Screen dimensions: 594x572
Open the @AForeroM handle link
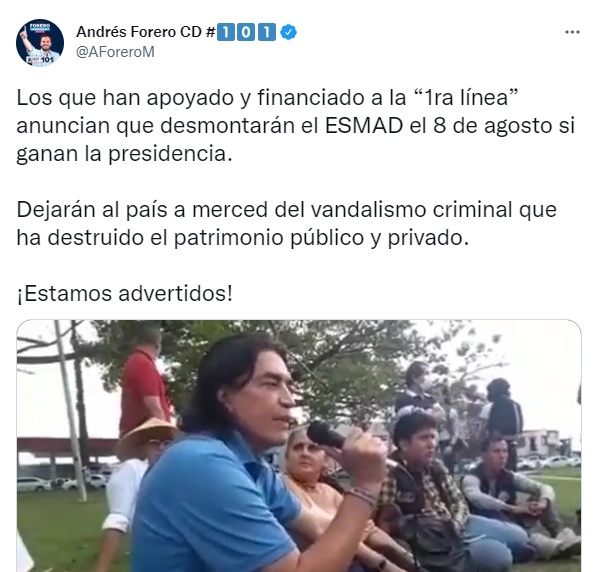coord(115,52)
